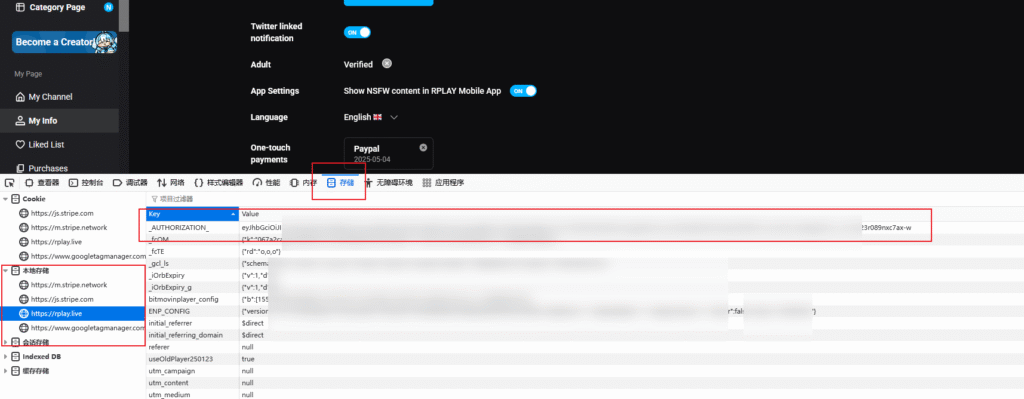Select https://js.stripe.com under 本地存储
Viewport: 1024px width, 399px height.
pyautogui.click(x=62, y=299)
